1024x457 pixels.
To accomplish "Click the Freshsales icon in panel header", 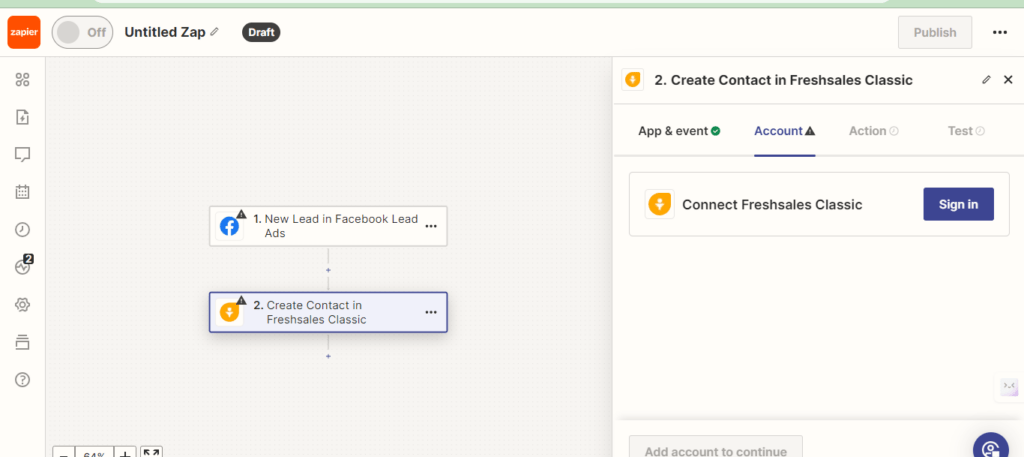I will [633, 80].
